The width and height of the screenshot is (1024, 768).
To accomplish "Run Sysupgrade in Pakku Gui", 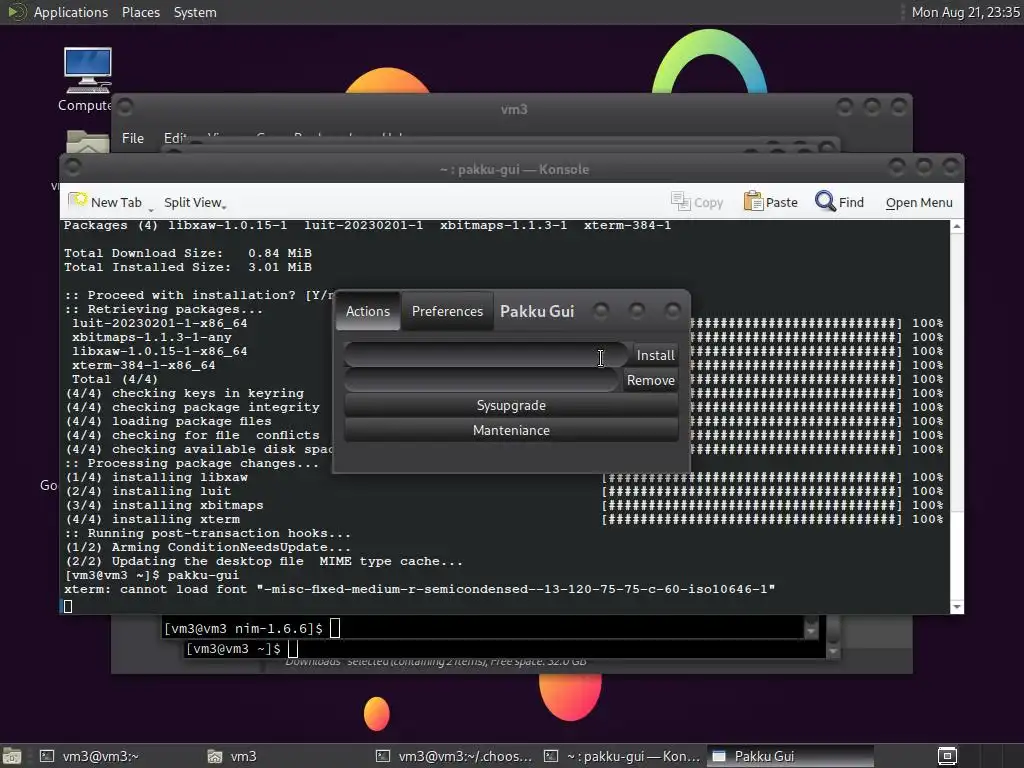I will pos(511,406).
